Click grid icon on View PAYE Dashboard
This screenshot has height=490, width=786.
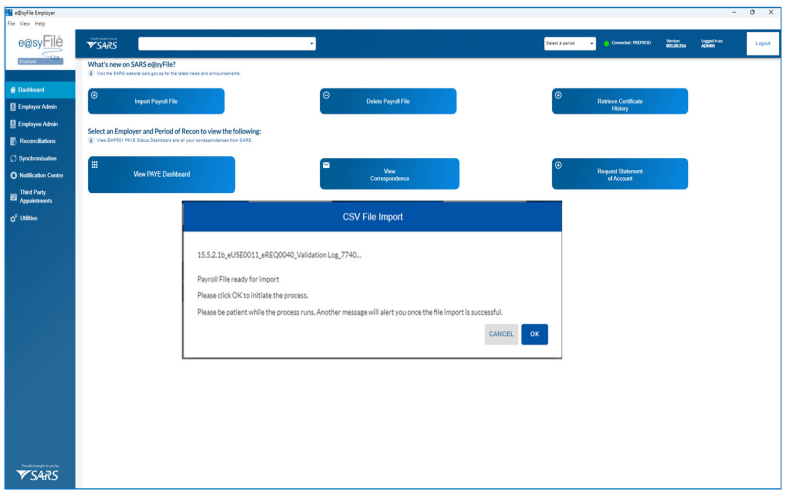(x=95, y=165)
